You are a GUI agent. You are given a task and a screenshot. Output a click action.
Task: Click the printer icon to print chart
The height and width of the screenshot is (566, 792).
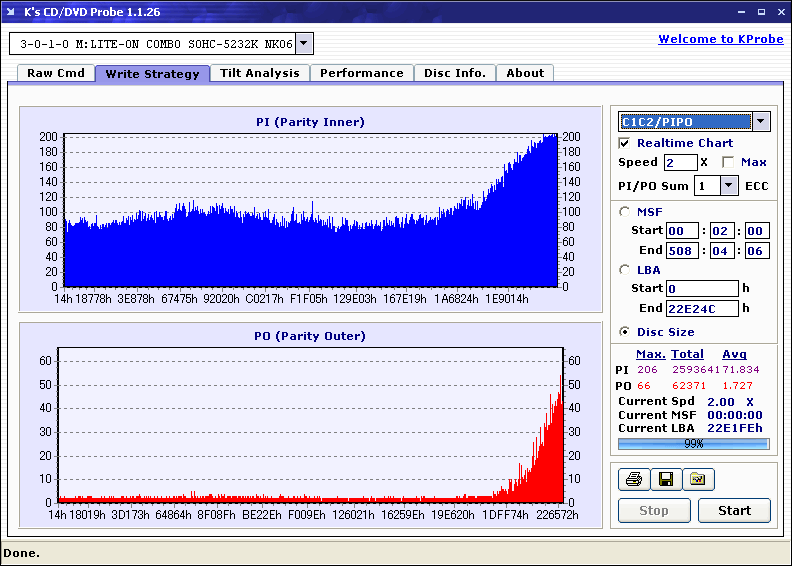[x=633, y=479]
